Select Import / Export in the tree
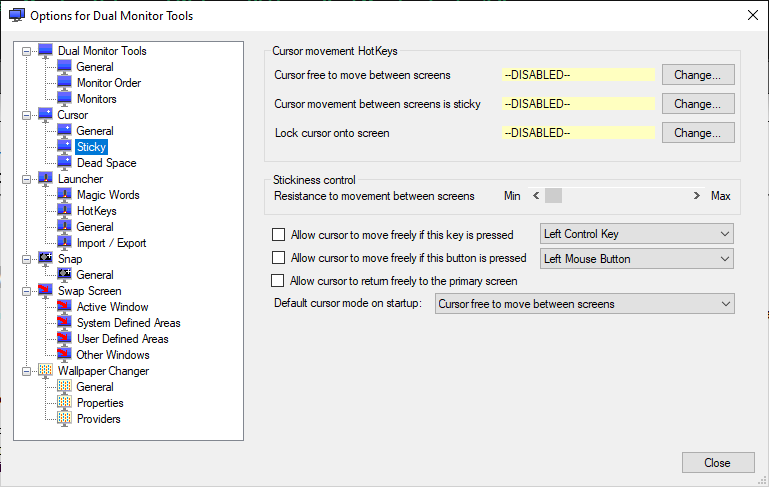The image size is (769, 487). 111,243
